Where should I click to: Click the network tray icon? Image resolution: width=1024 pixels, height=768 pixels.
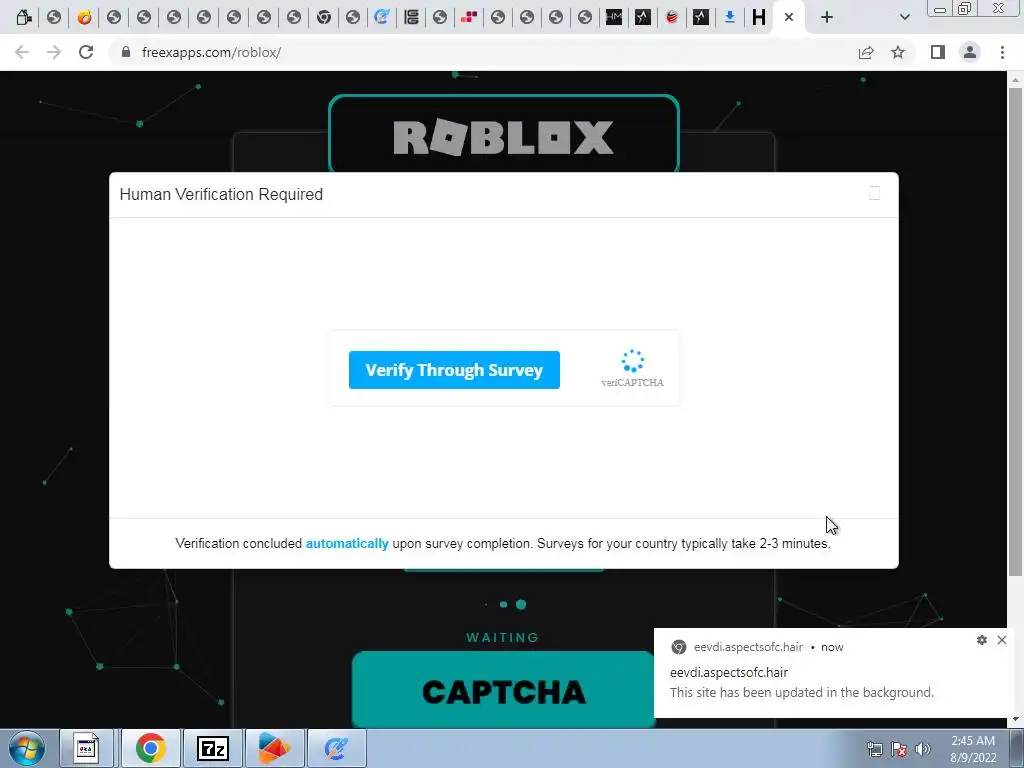(874, 749)
